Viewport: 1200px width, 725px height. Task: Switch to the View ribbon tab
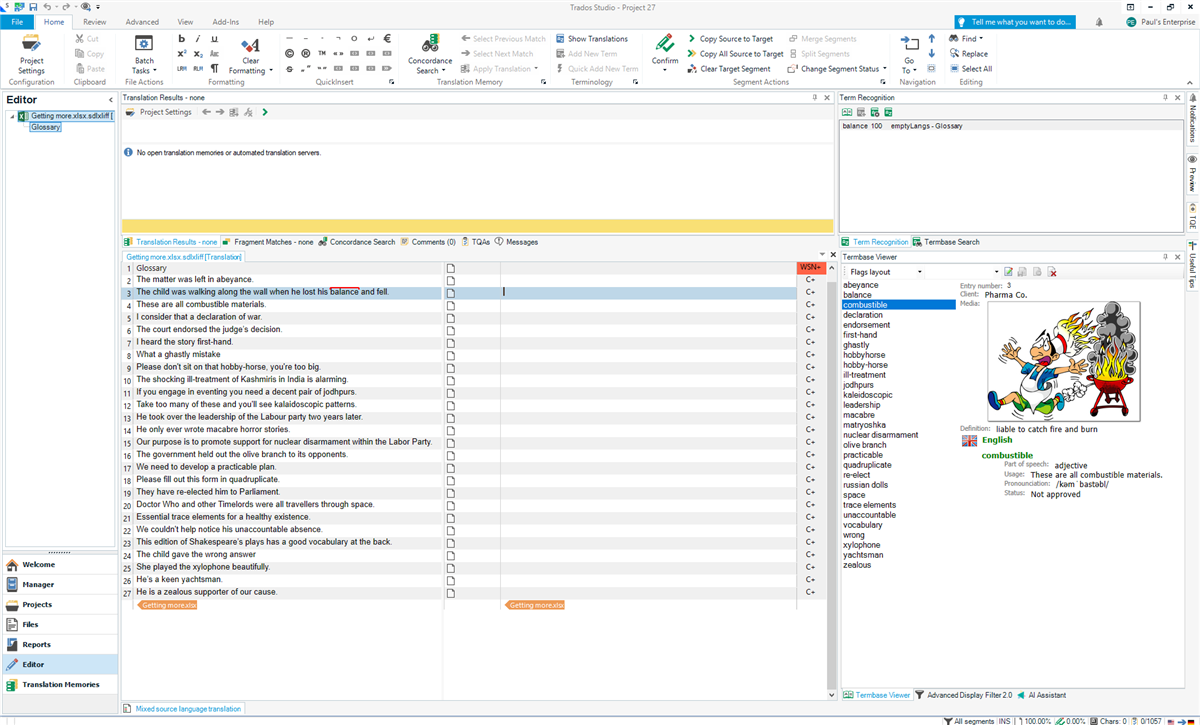185,22
